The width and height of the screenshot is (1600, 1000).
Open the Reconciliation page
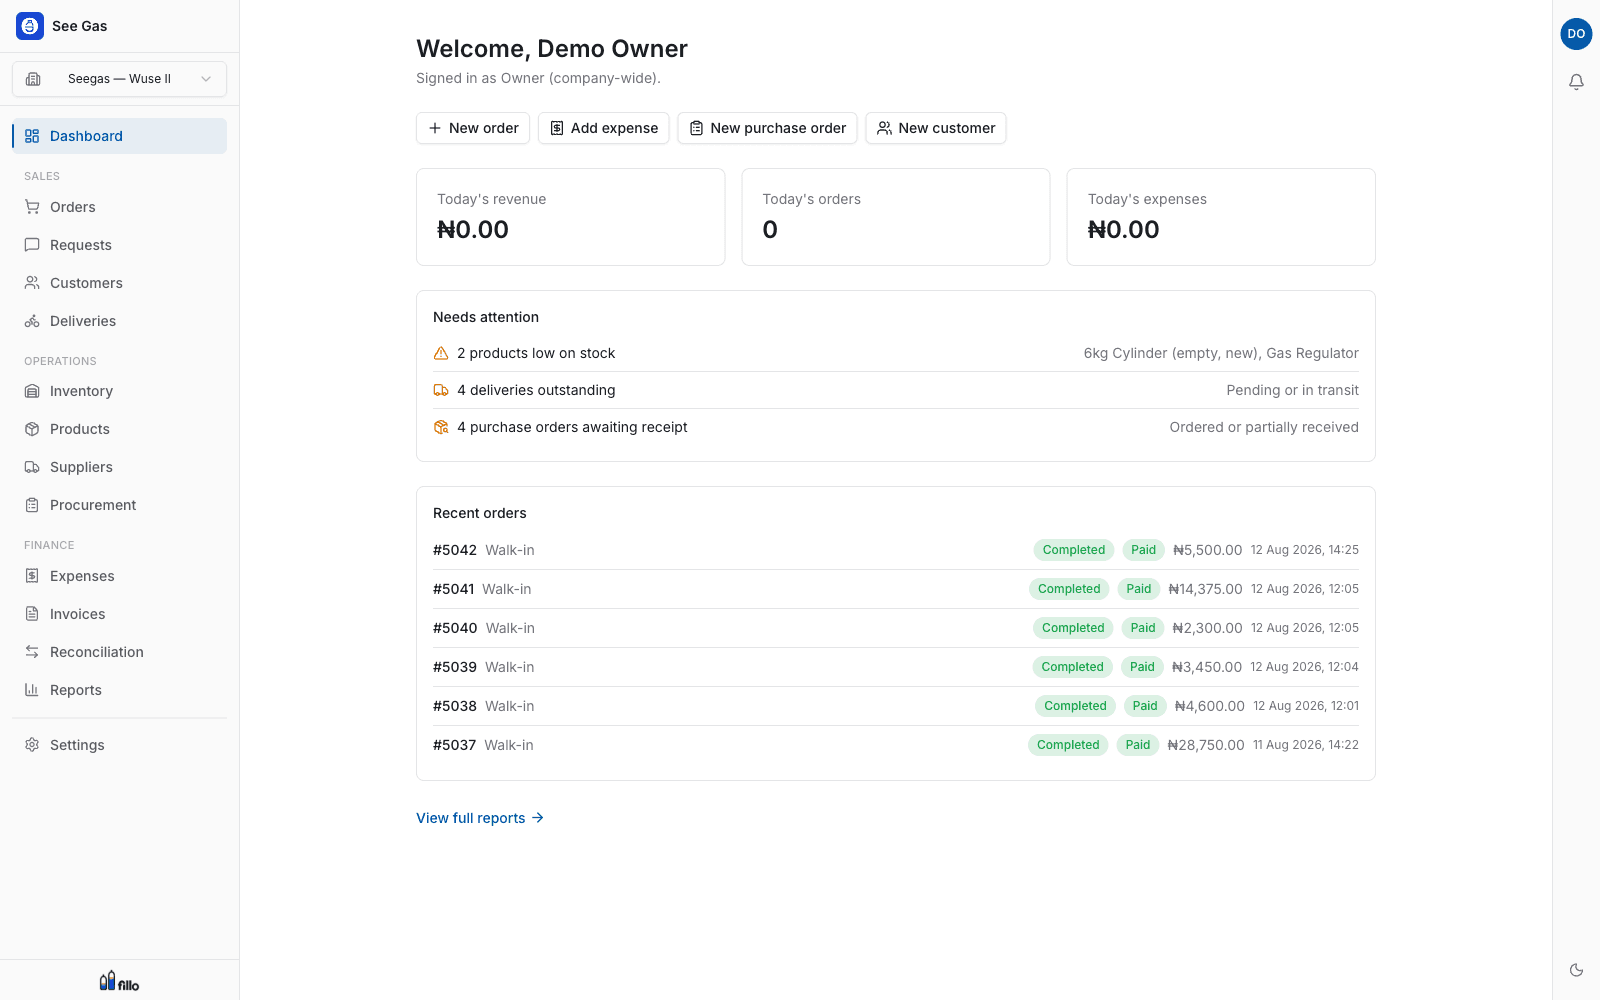[119, 652]
